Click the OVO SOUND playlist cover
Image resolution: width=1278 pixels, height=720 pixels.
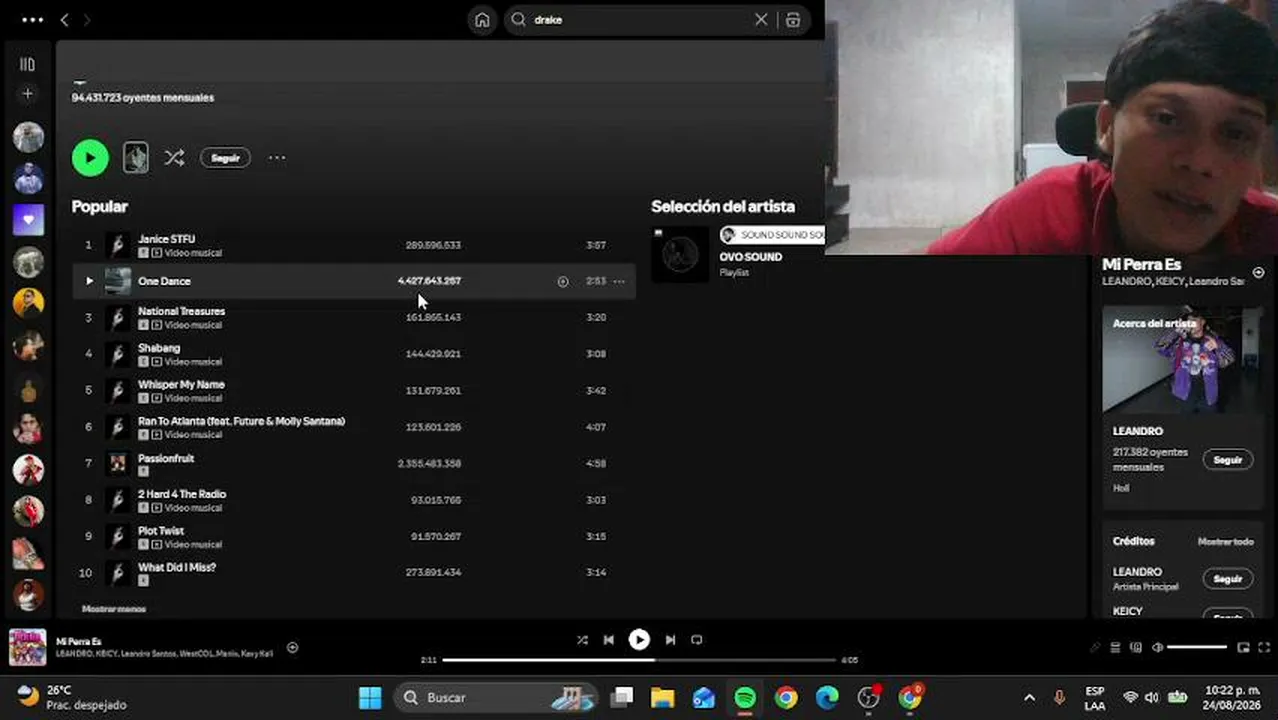point(680,254)
